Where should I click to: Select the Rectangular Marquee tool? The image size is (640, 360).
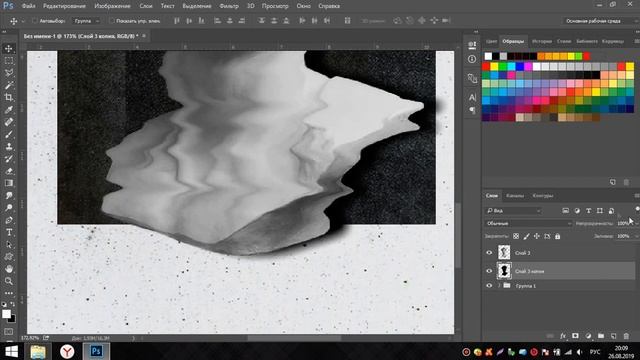pos(9,61)
